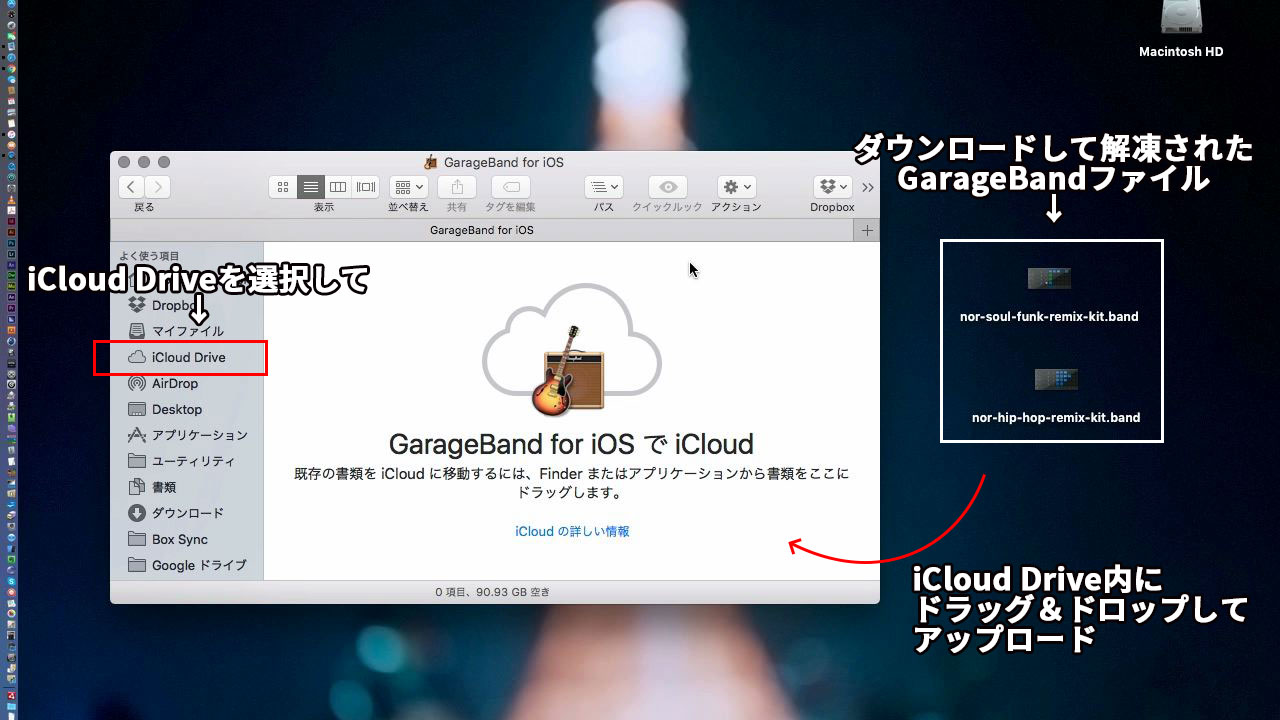Click the 書類 documents icon
The height and width of the screenshot is (720, 1280).
(137, 487)
